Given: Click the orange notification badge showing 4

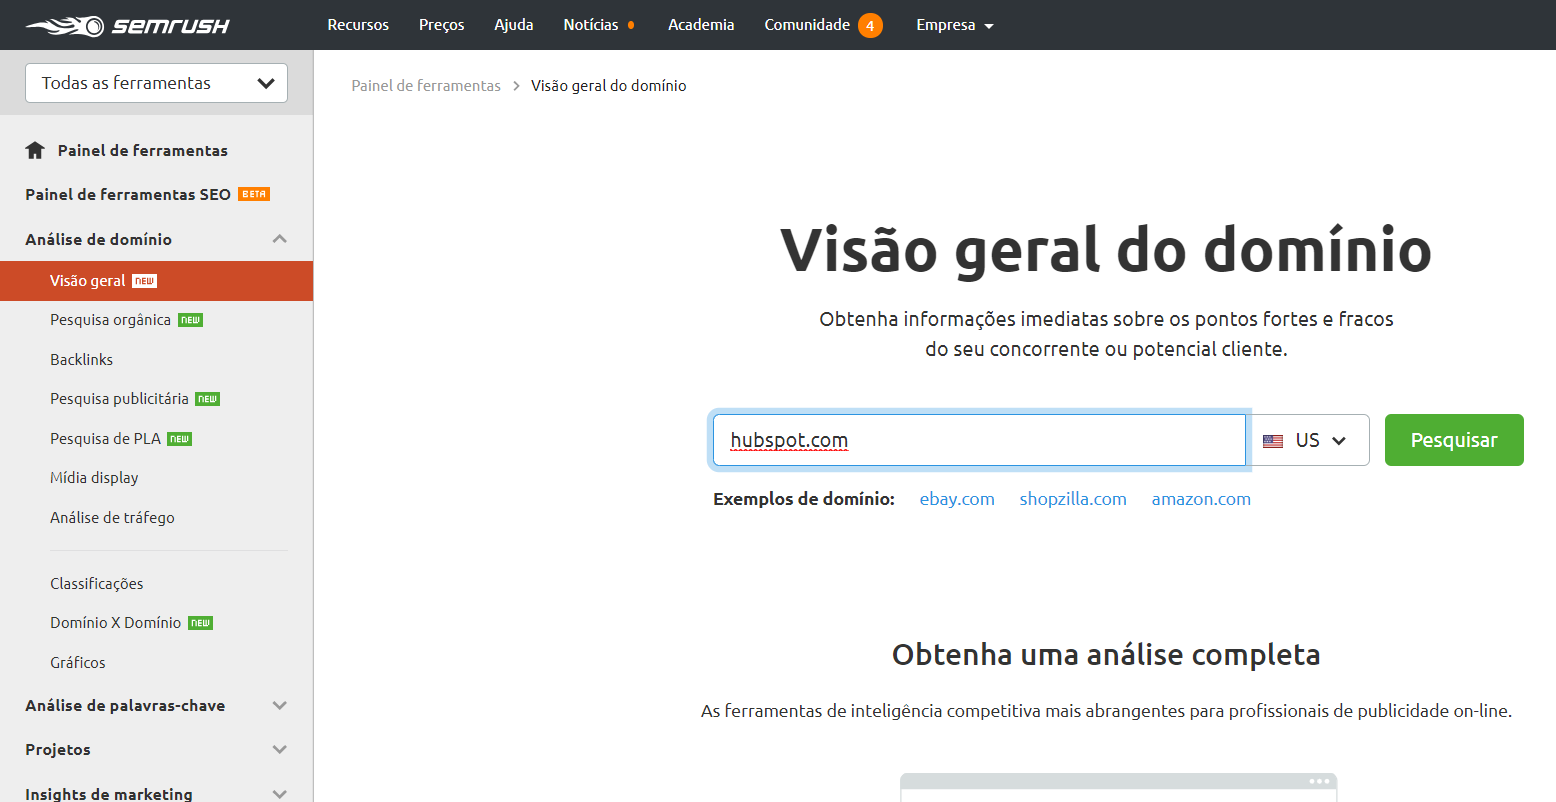Looking at the screenshot, I should click(870, 25).
